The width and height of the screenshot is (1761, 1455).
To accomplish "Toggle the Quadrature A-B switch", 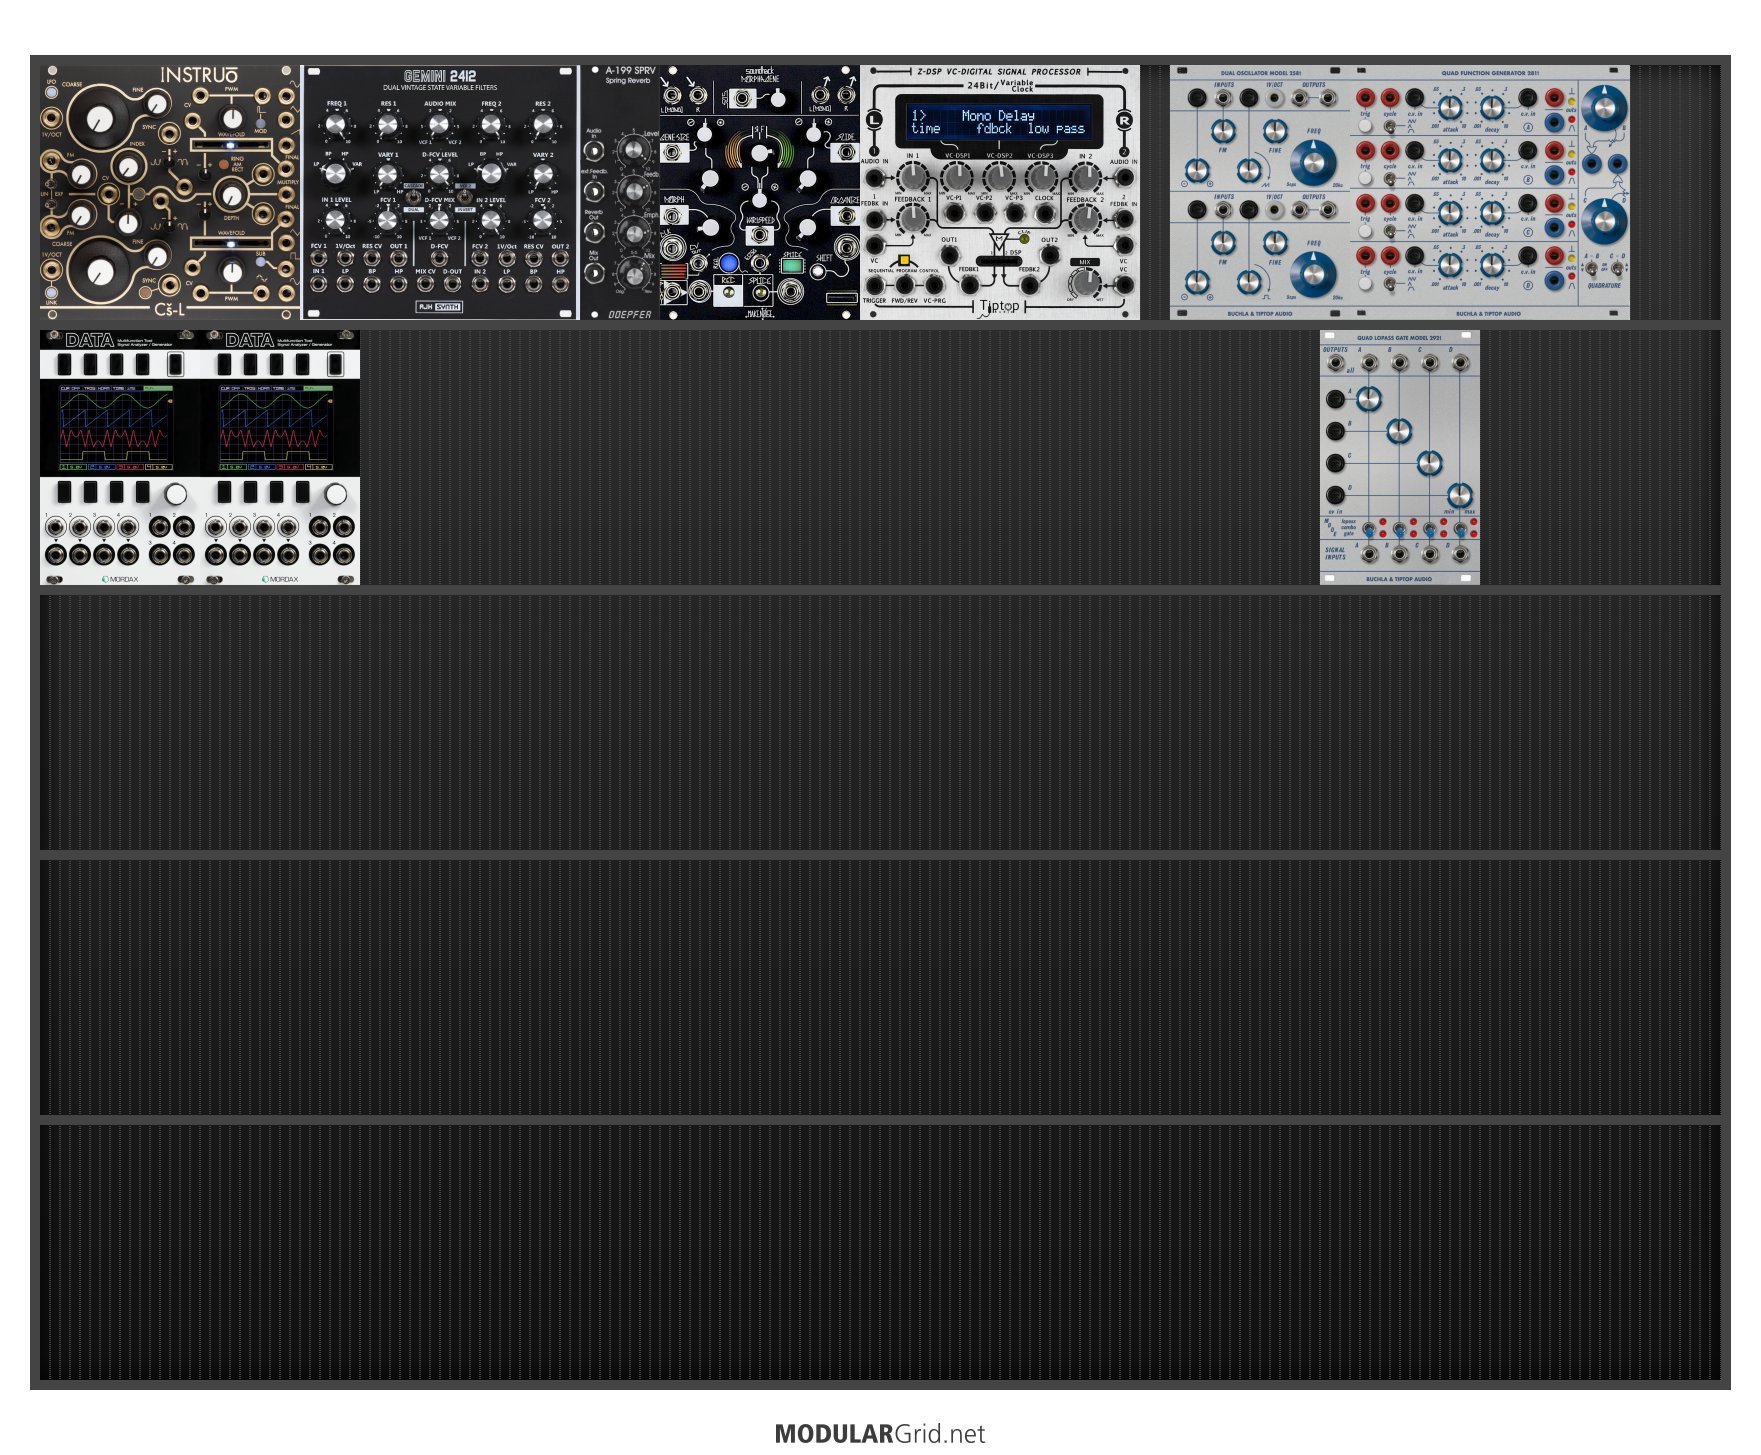I will (x=1590, y=269).
